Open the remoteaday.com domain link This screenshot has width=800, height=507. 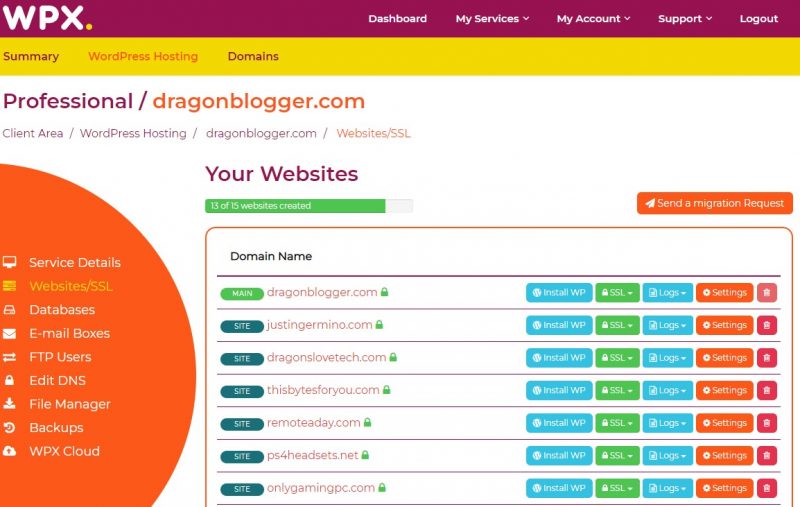coord(313,423)
